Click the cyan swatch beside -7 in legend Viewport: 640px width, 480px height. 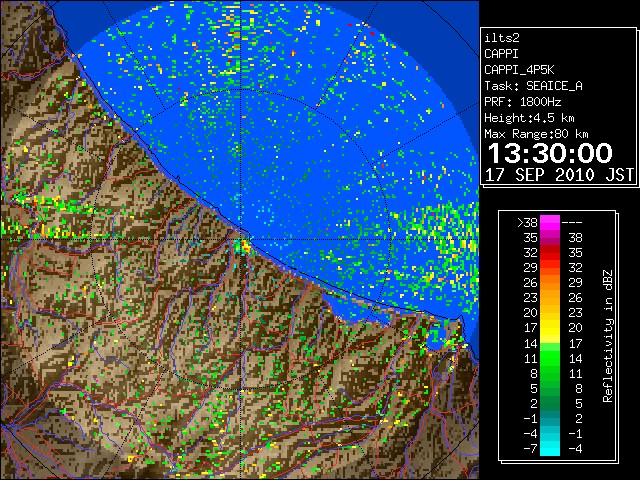550,449
